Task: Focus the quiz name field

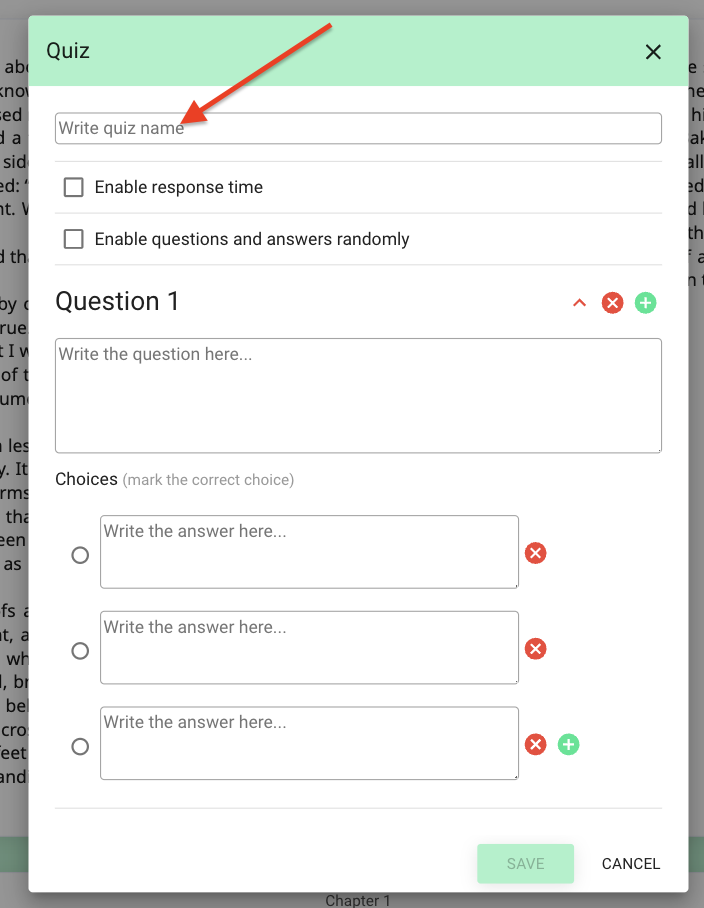Action: pyautogui.click(x=358, y=128)
